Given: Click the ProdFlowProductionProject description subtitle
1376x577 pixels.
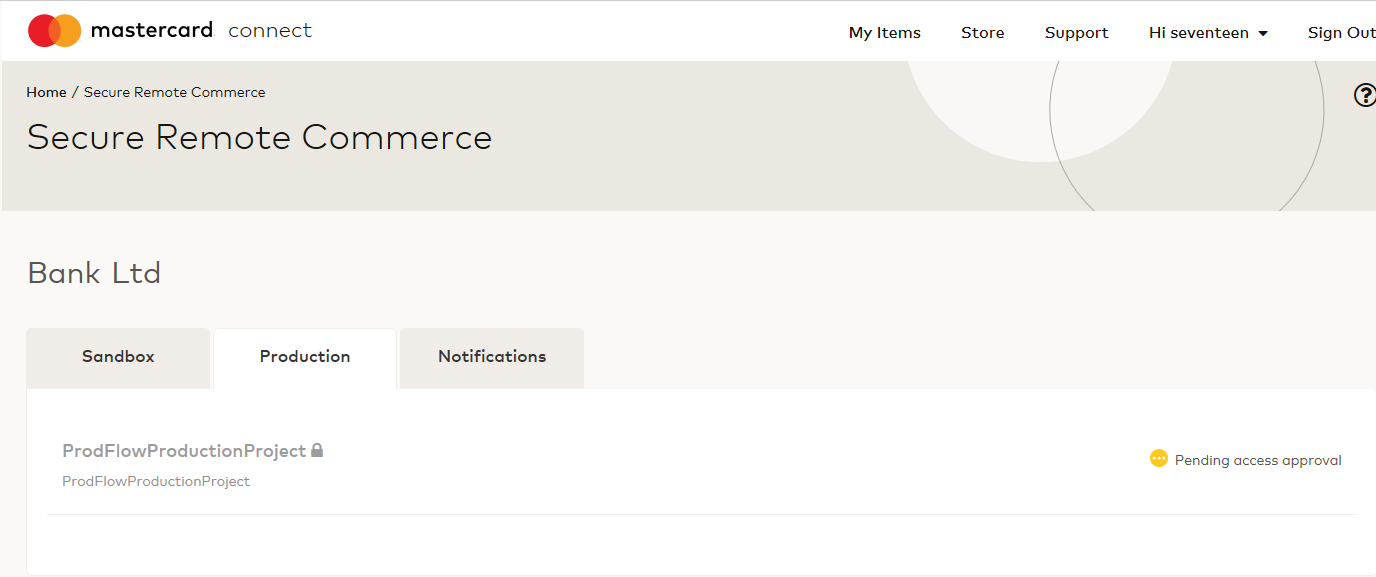Looking at the screenshot, I should pyautogui.click(x=156, y=481).
